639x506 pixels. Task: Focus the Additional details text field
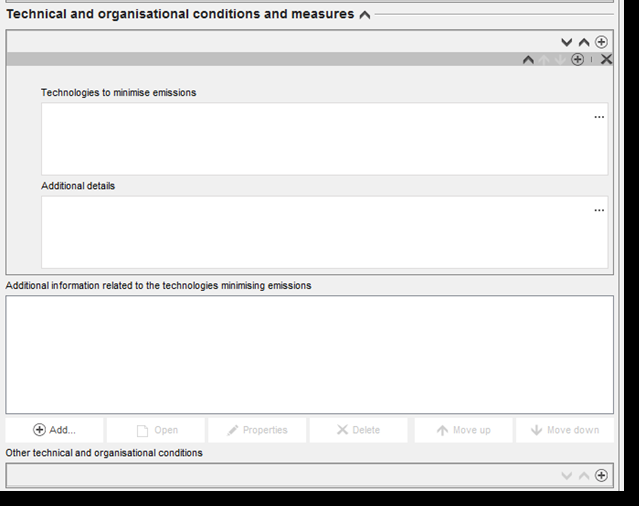[324, 232]
